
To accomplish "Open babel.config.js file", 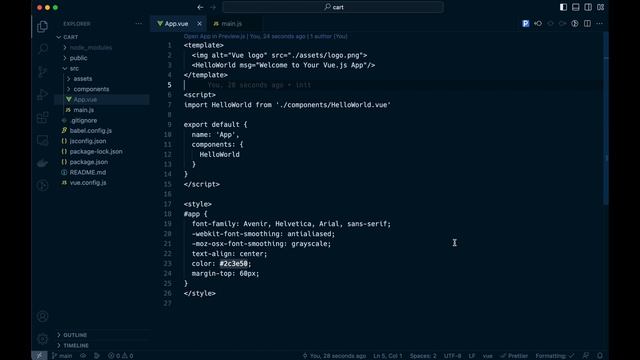I will [102, 131].
